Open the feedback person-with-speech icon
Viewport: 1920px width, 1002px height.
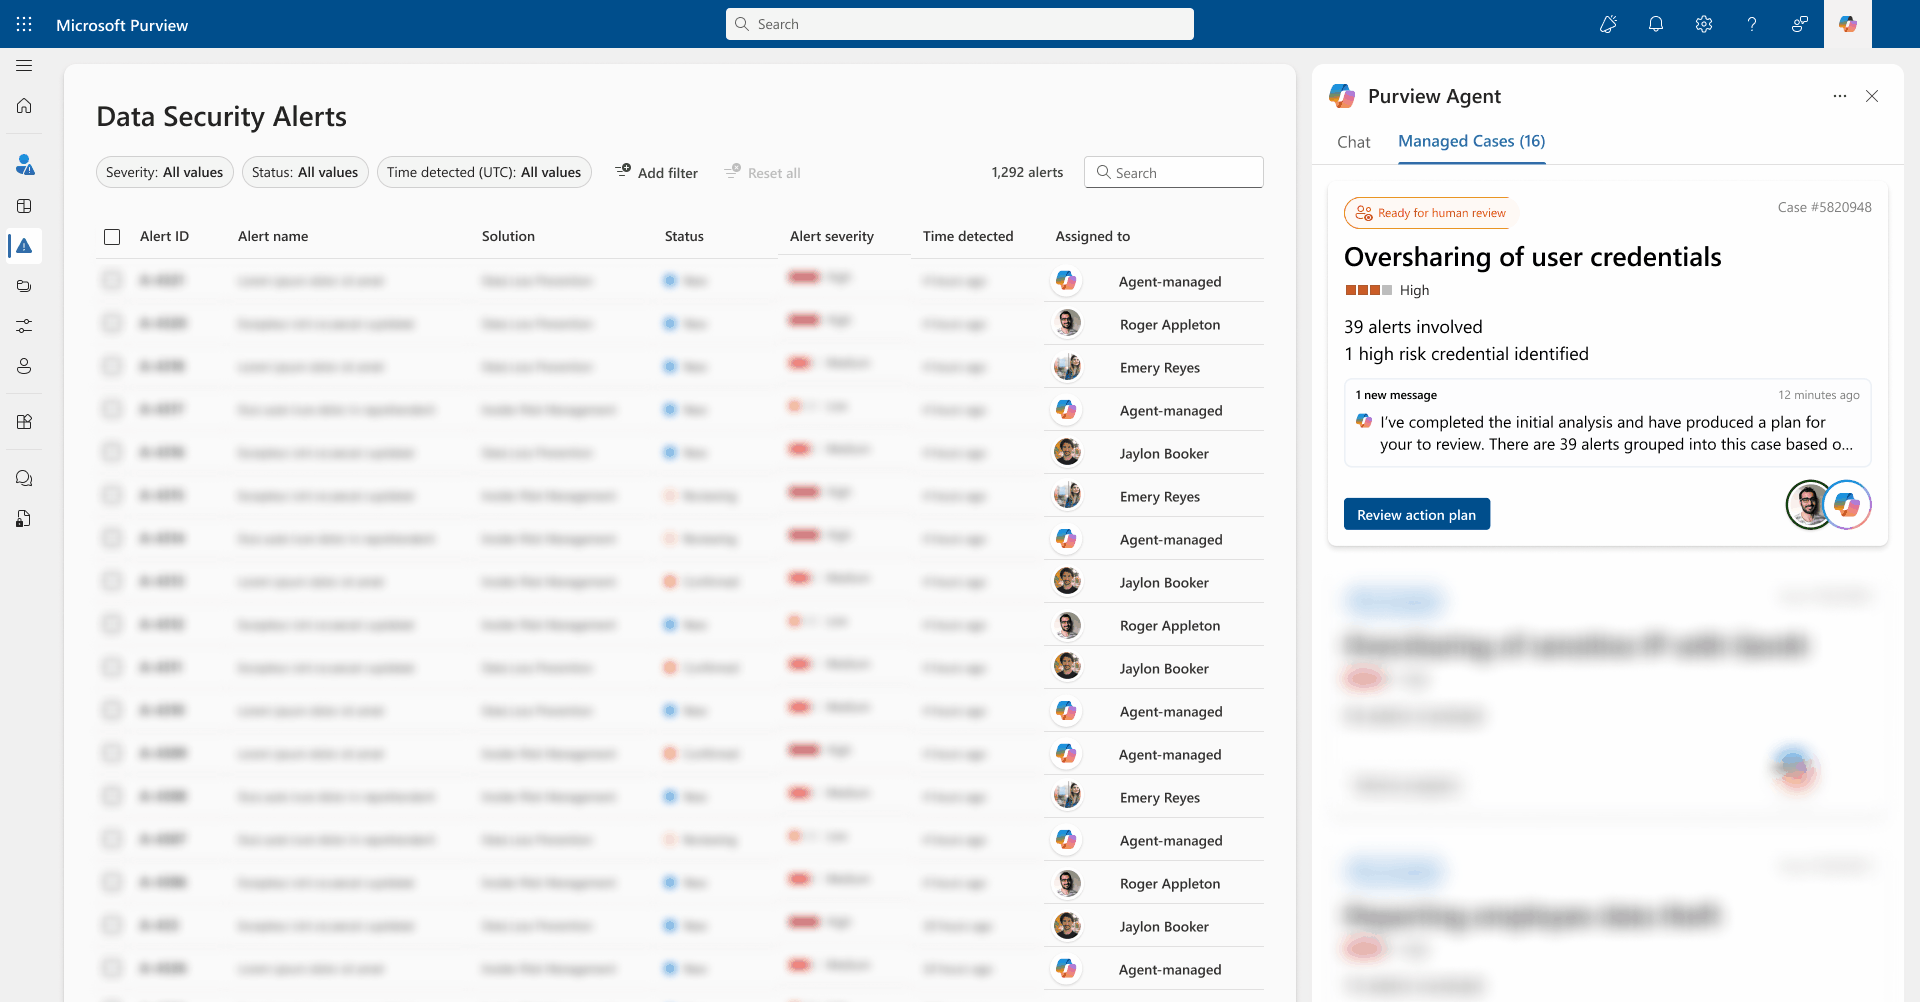(x=1800, y=24)
